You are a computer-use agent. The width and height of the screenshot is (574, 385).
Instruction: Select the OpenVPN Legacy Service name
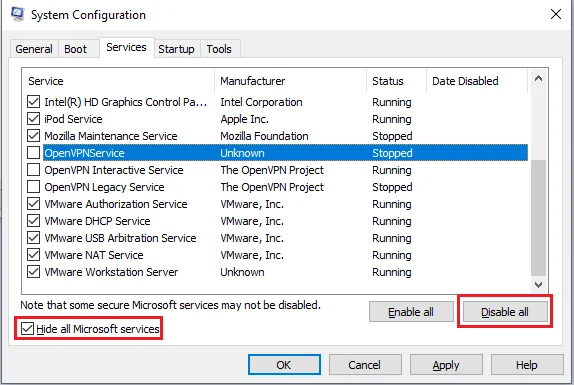pos(104,187)
